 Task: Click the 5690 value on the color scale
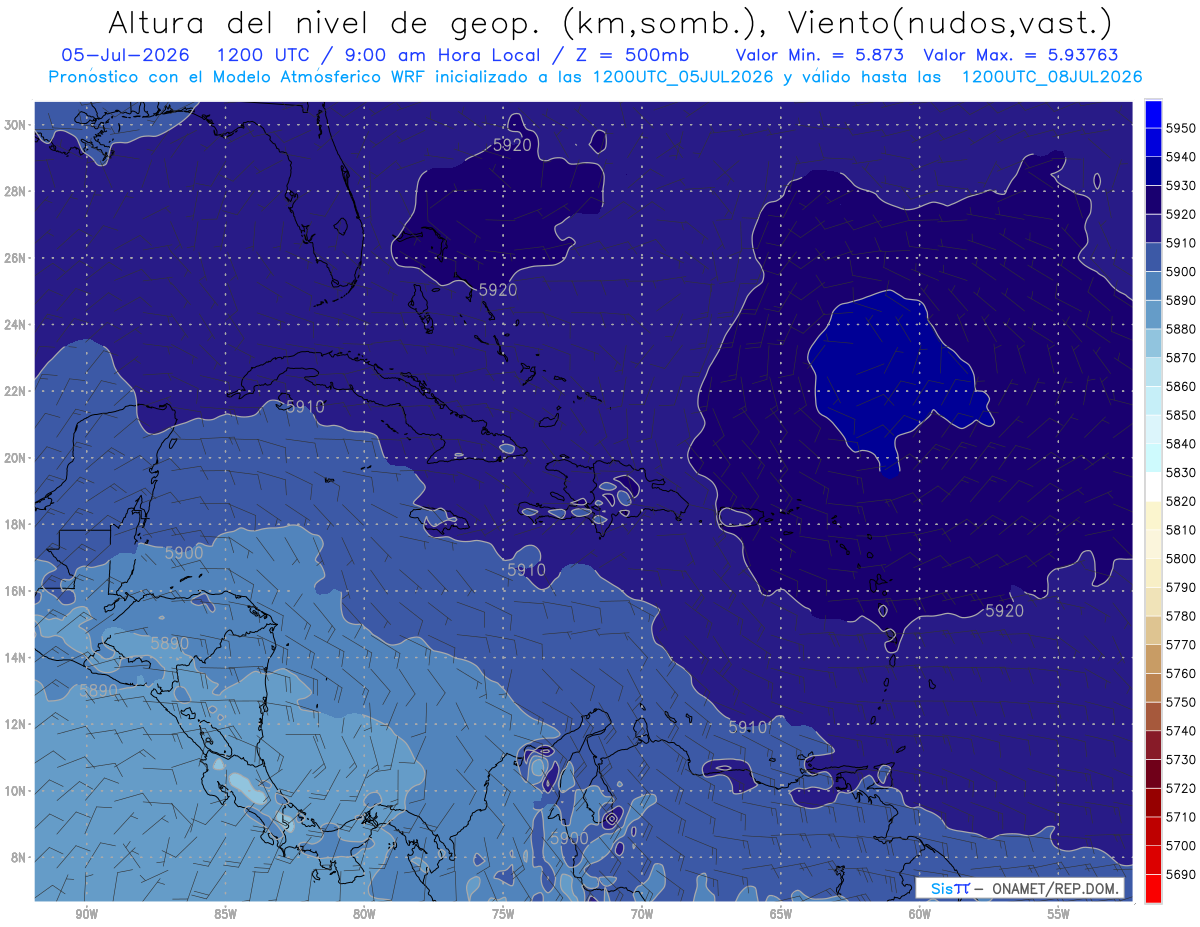pyautogui.click(x=1181, y=874)
